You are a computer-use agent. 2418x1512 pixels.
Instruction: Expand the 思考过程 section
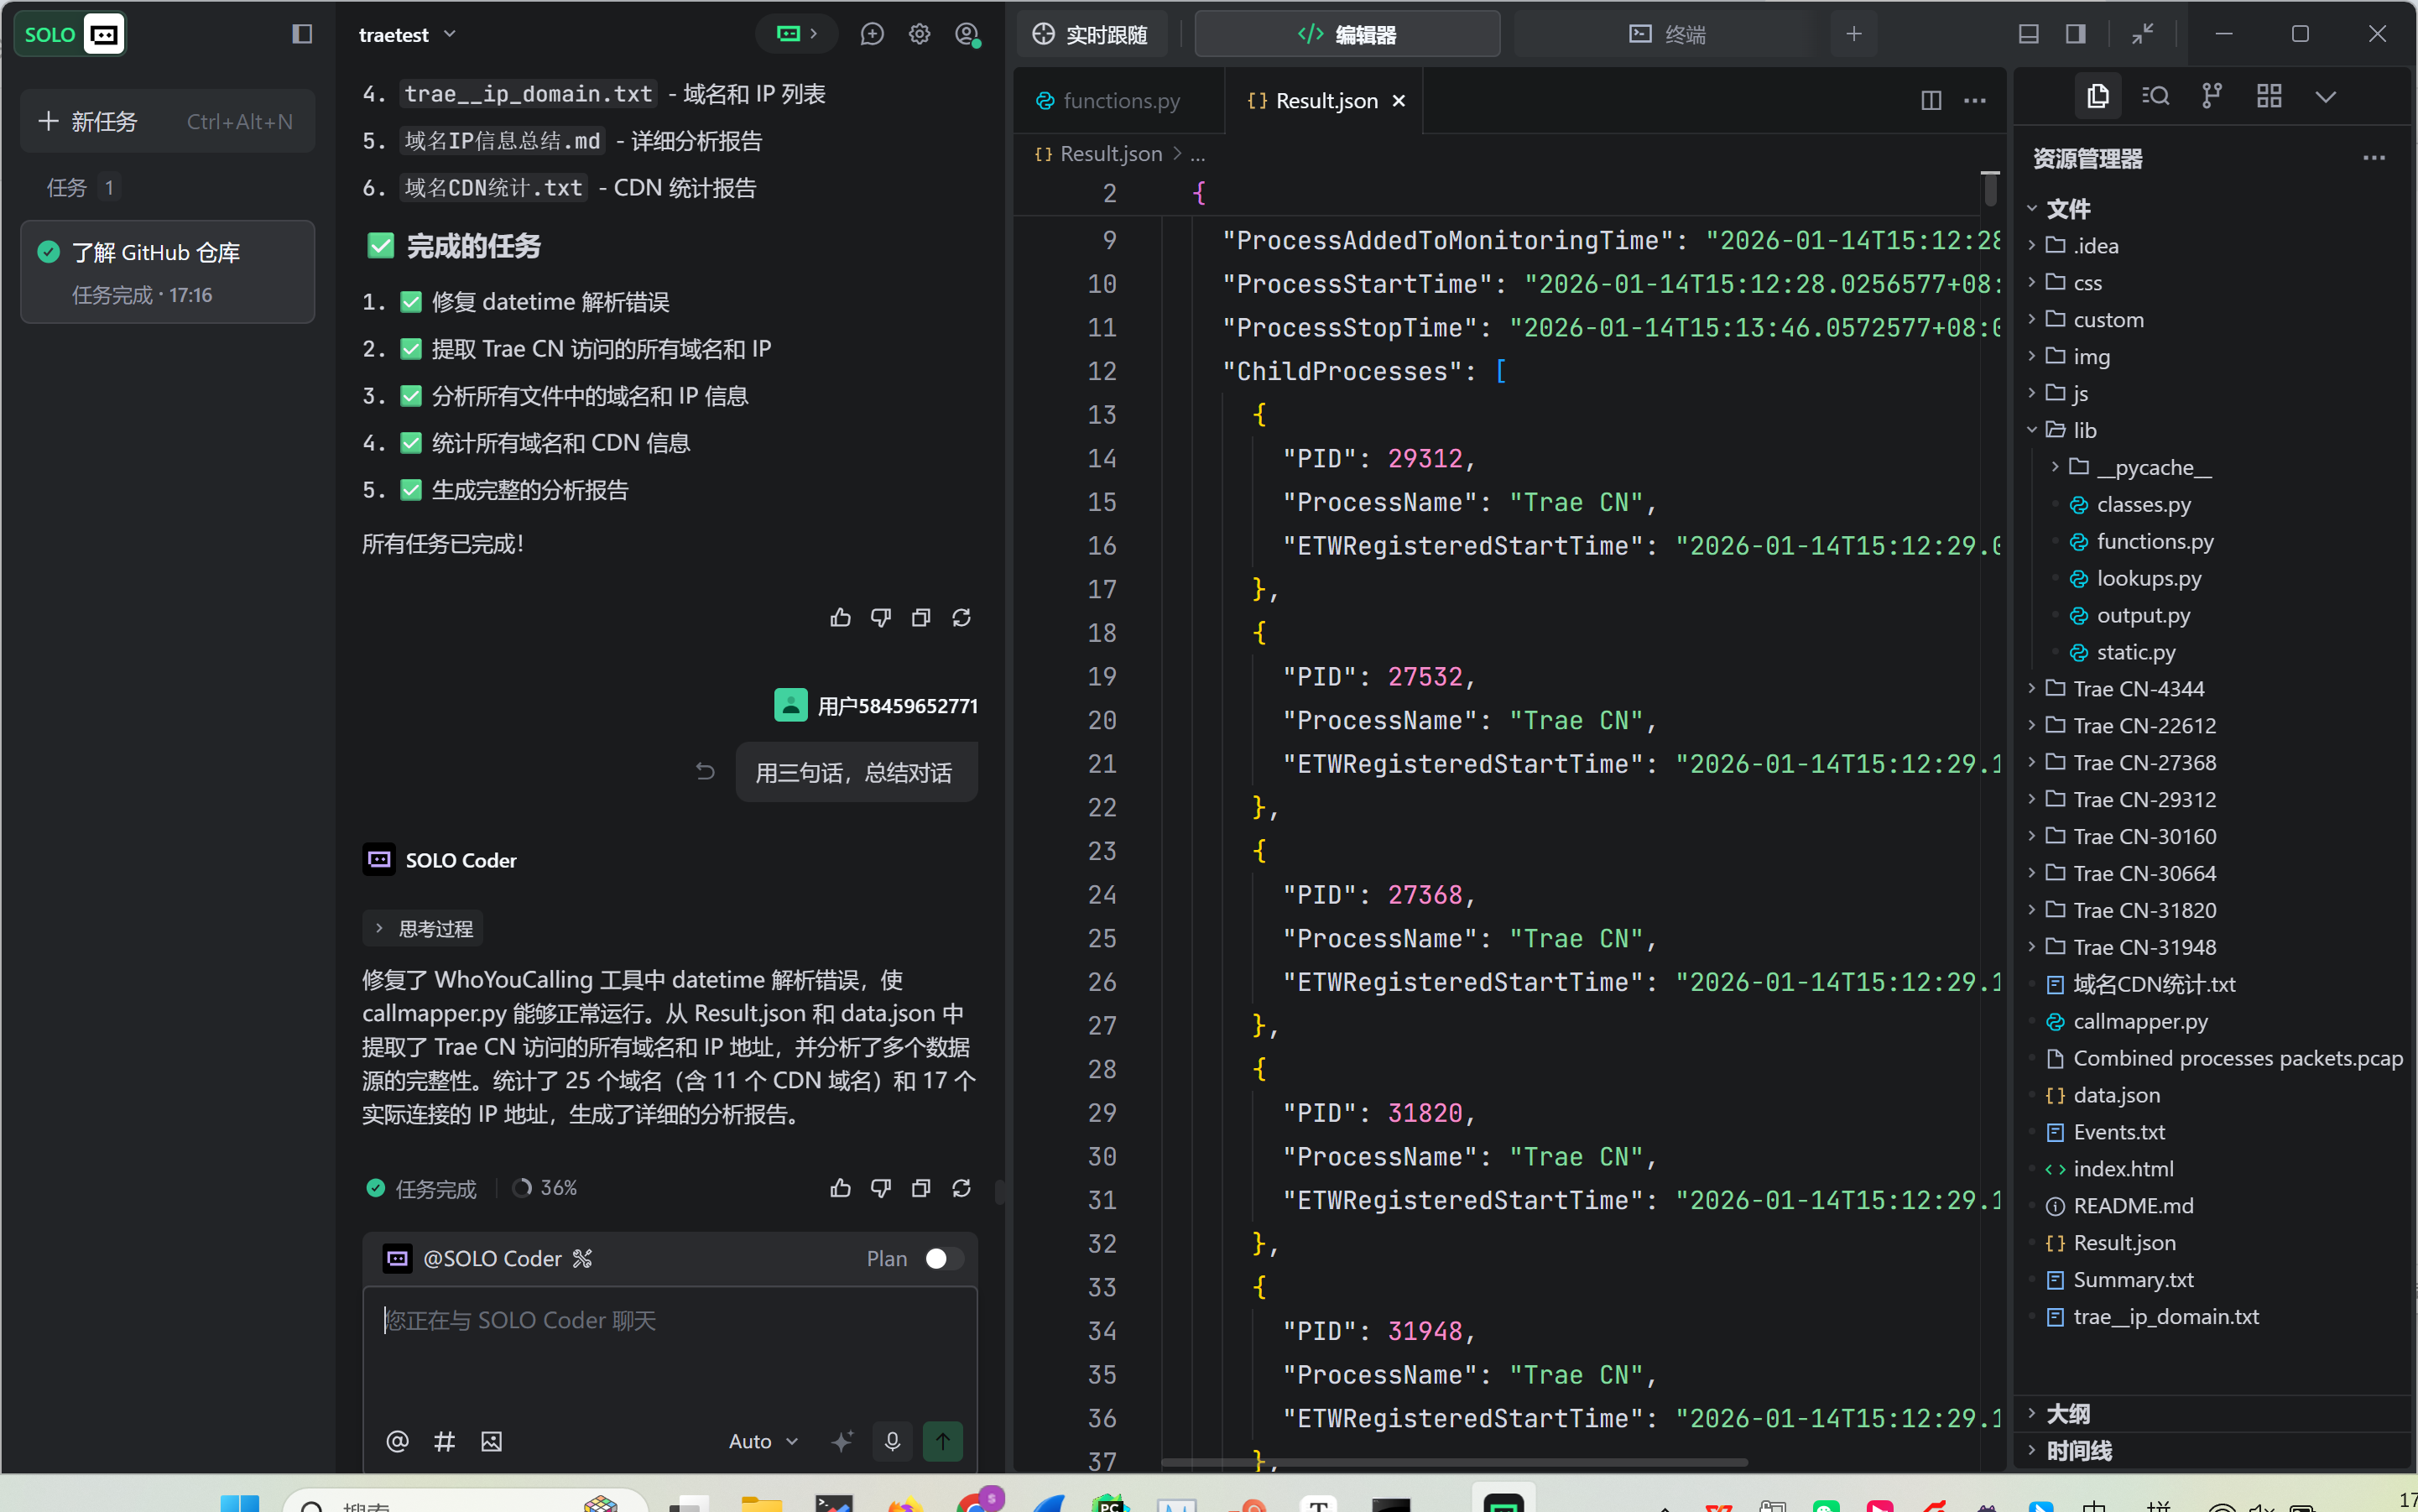(x=423, y=929)
